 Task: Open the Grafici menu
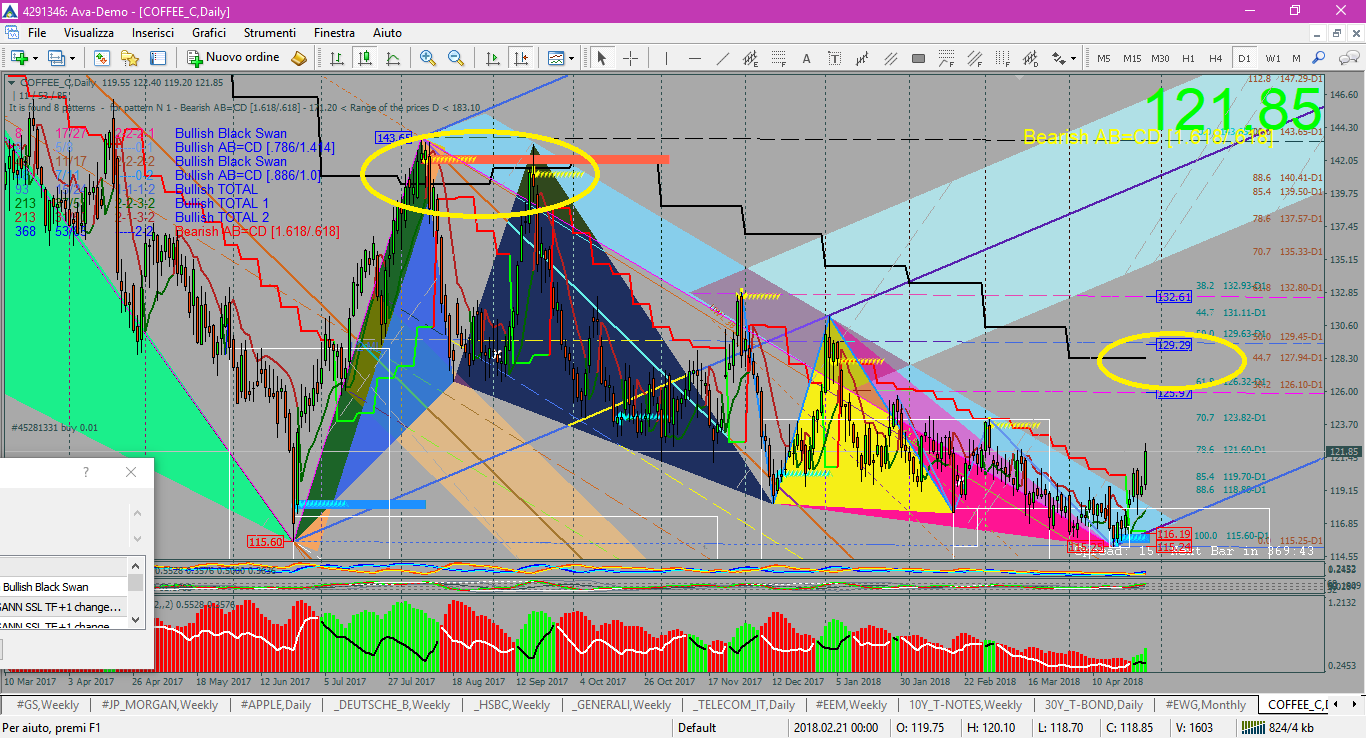point(209,33)
